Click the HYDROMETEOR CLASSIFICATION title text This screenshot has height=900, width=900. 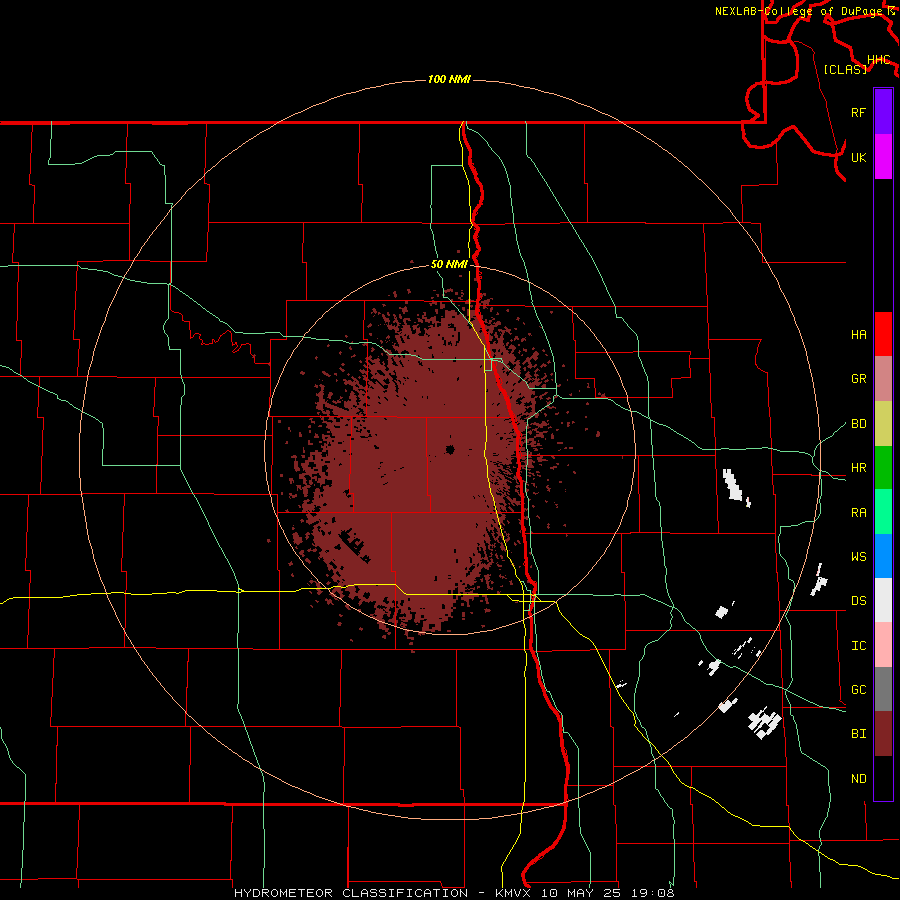pyautogui.click(x=351, y=893)
